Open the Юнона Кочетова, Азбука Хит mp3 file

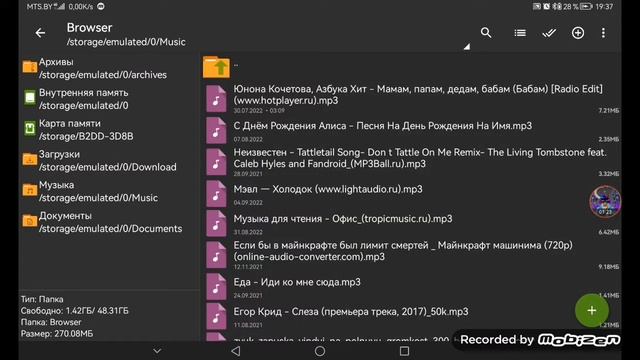(x=411, y=99)
